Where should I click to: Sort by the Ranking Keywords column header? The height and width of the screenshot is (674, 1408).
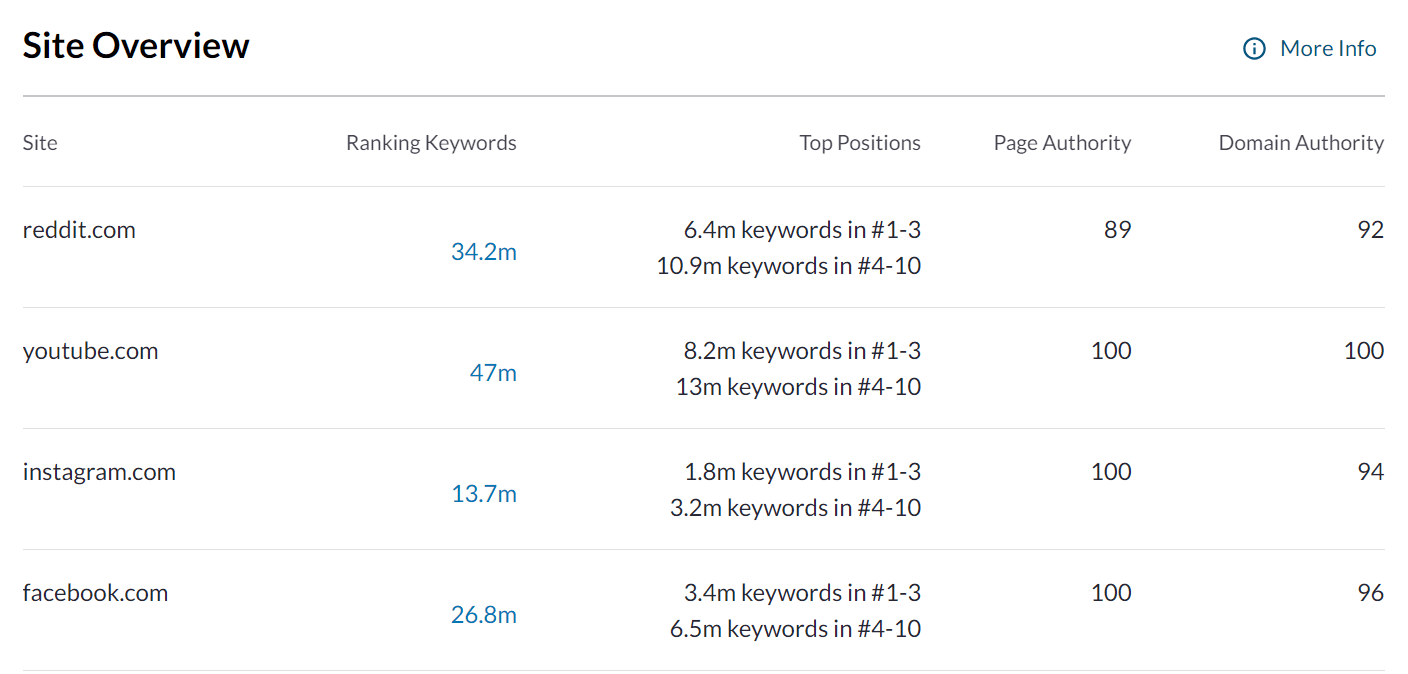(431, 142)
